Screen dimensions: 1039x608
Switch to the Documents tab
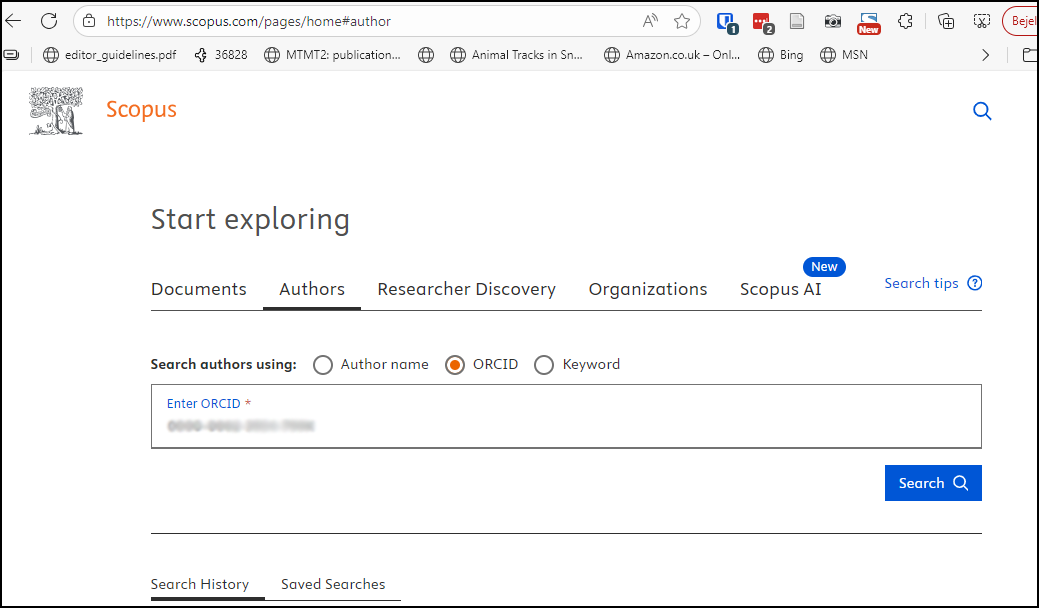coord(199,289)
